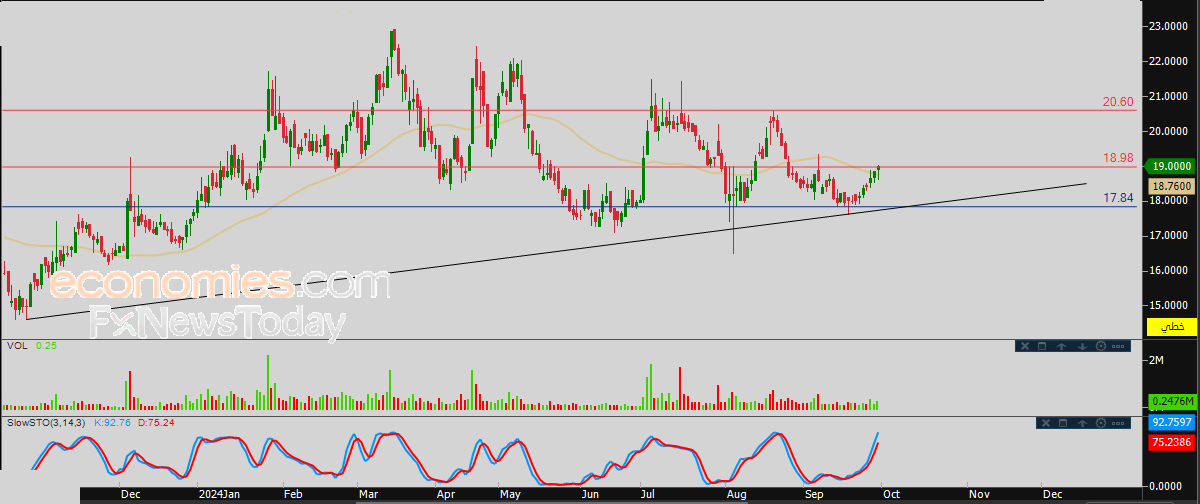Move the SlowSTO panel up
1200x504 pixels.
tap(1082, 423)
